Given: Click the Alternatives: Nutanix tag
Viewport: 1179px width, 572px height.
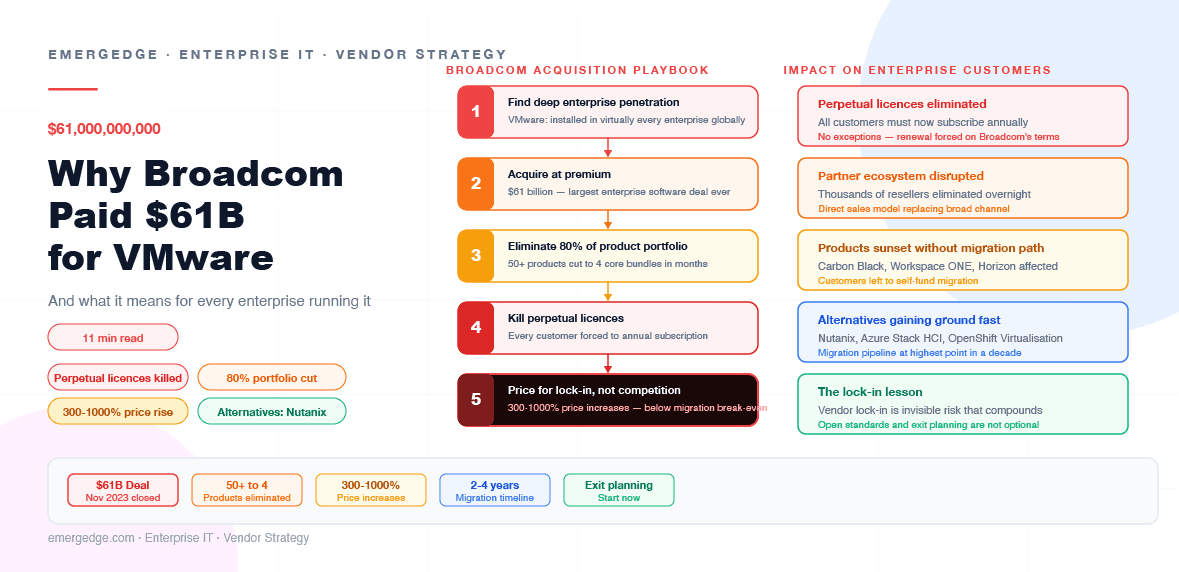Looking at the screenshot, I should tap(271, 412).
